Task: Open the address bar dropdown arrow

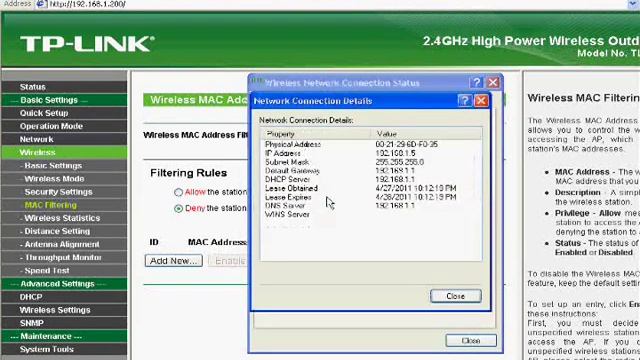Action: 633,4
